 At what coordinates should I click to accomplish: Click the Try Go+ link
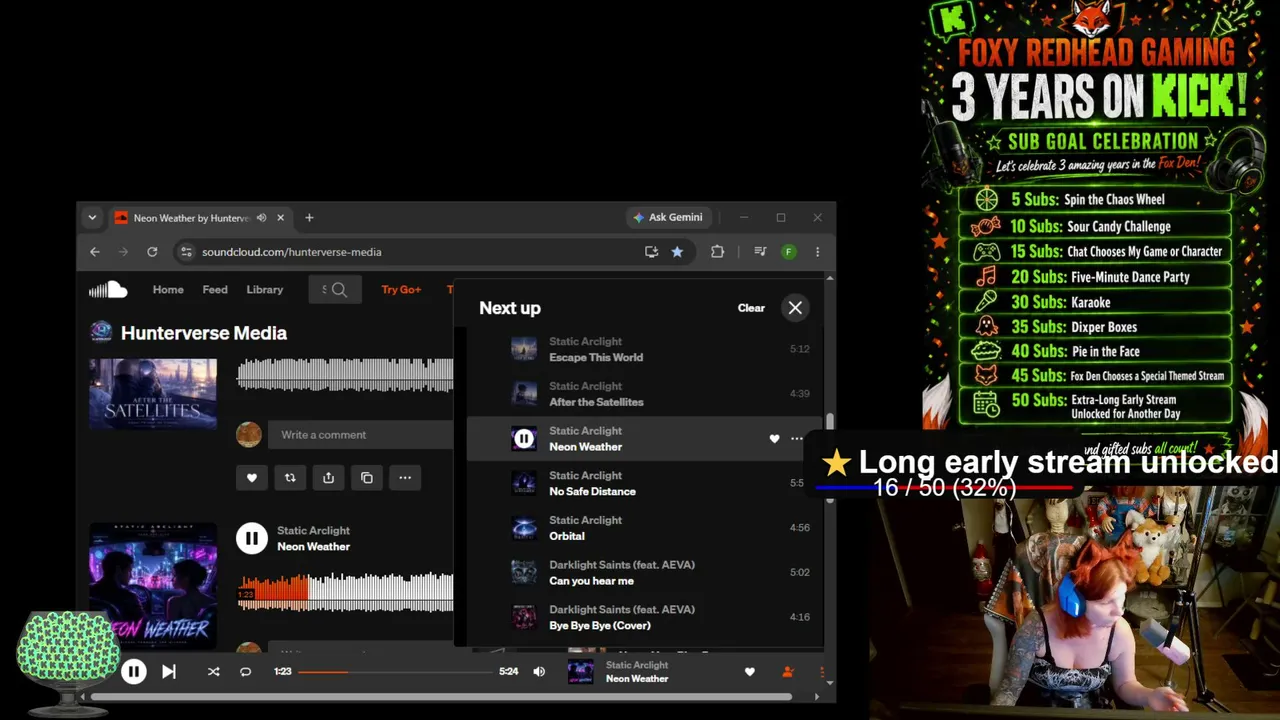[x=401, y=290]
